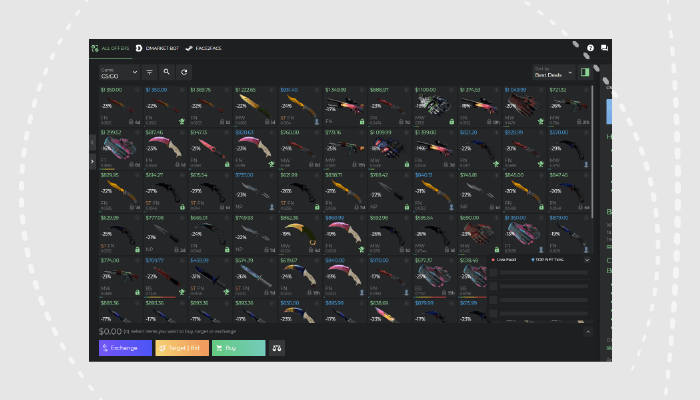Screen dimensions: 700x400
Task: Select the $570.00 dark karambit card
Action: [x=569, y=149]
